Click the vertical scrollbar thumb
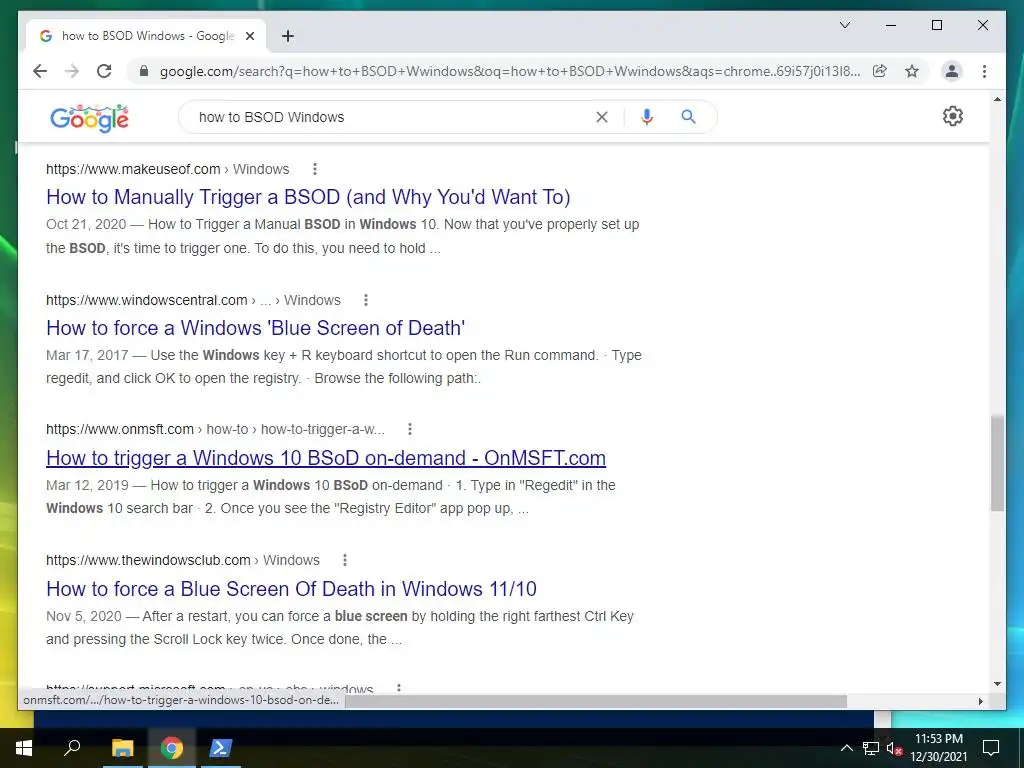The image size is (1024, 768). click(x=997, y=462)
